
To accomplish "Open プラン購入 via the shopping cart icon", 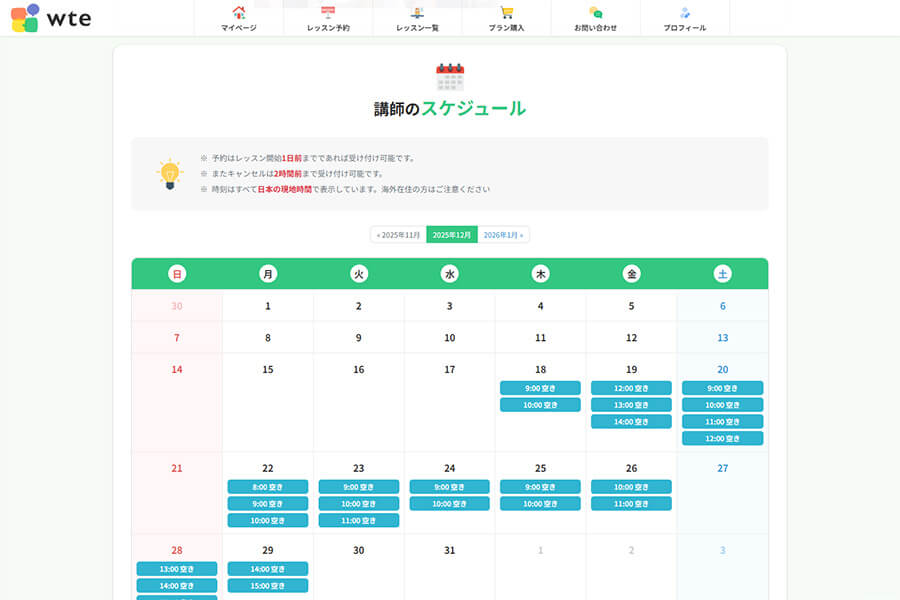I will pyautogui.click(x=507, y=13).
